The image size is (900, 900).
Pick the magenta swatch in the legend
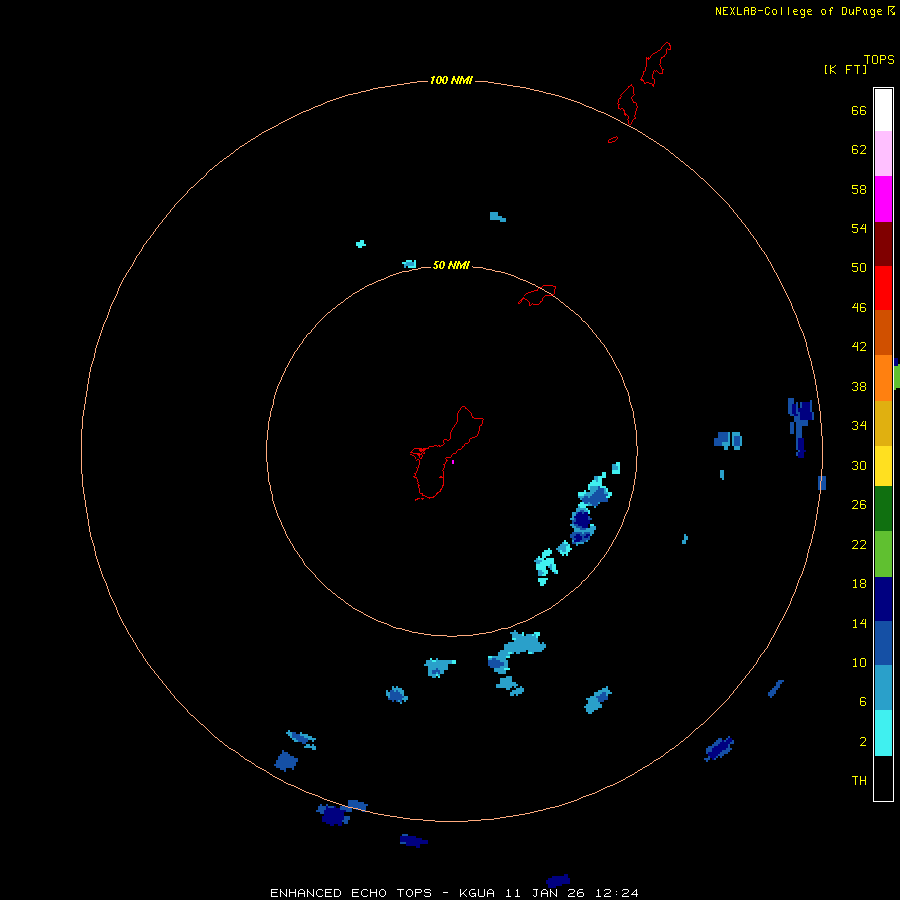[883, 199]
